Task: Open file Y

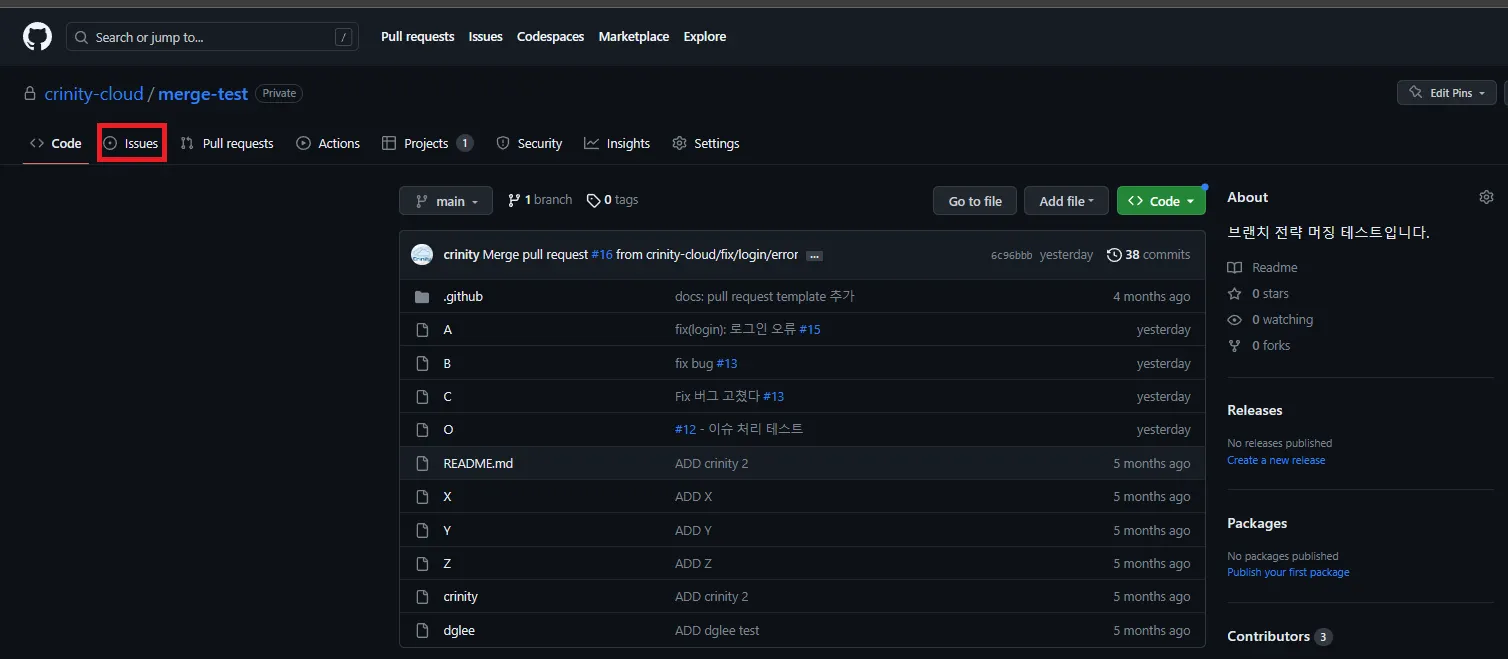Action: 447,531
